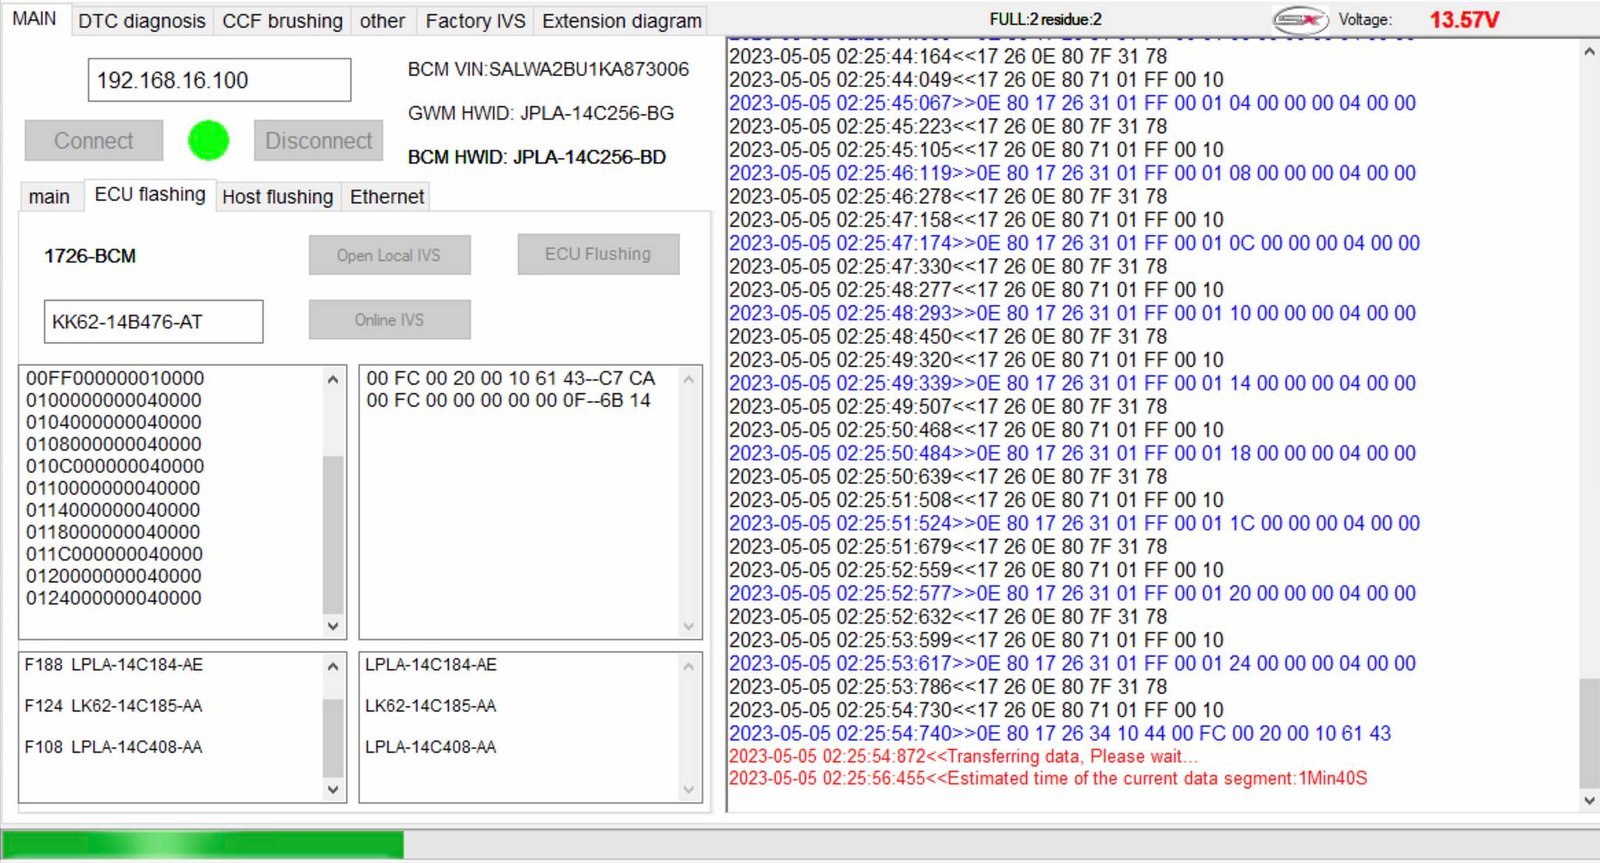The image size is (1600, 863).
Task: Select the 'other' tab
Action: [x=382, y=21]
